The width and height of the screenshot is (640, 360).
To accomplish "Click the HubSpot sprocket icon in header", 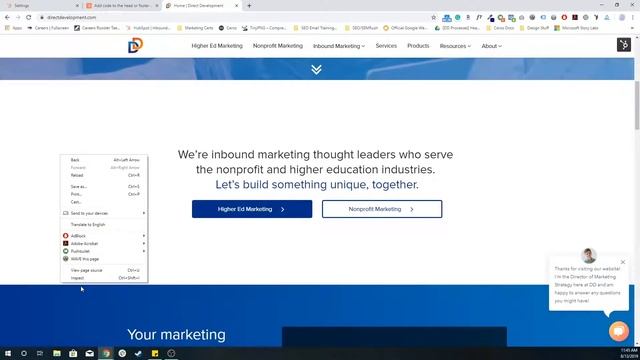I will [x=624, y=44].
